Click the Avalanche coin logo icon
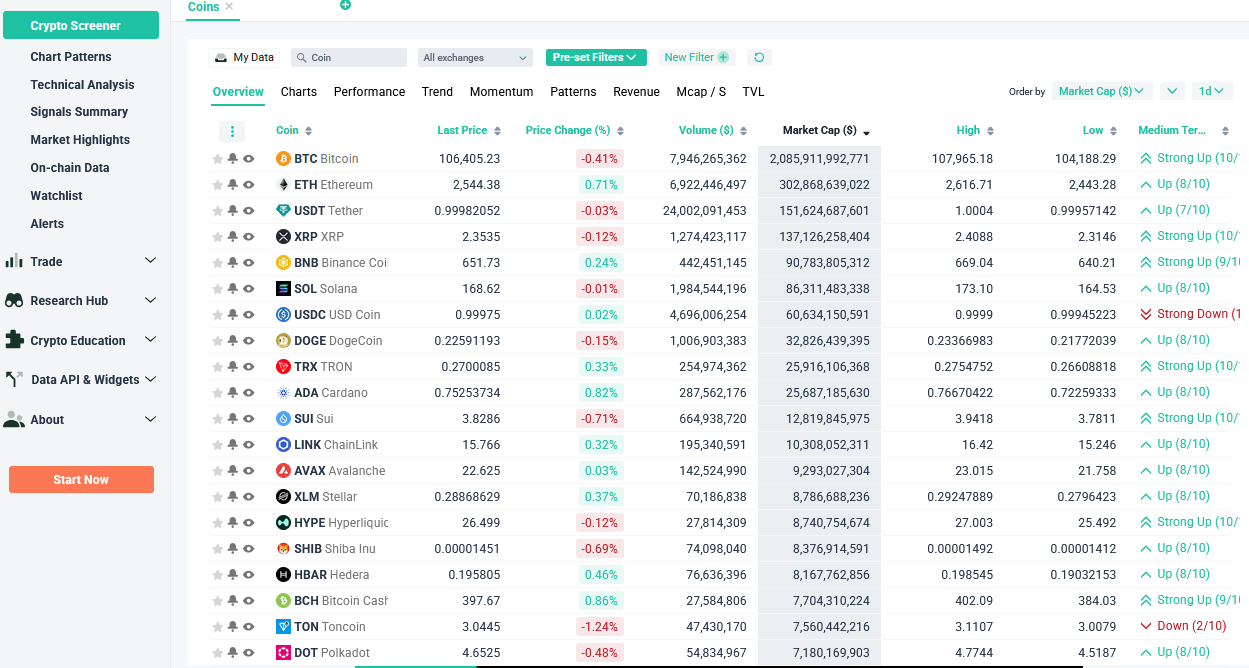The image size is (1249, 668). click(283, 471)
